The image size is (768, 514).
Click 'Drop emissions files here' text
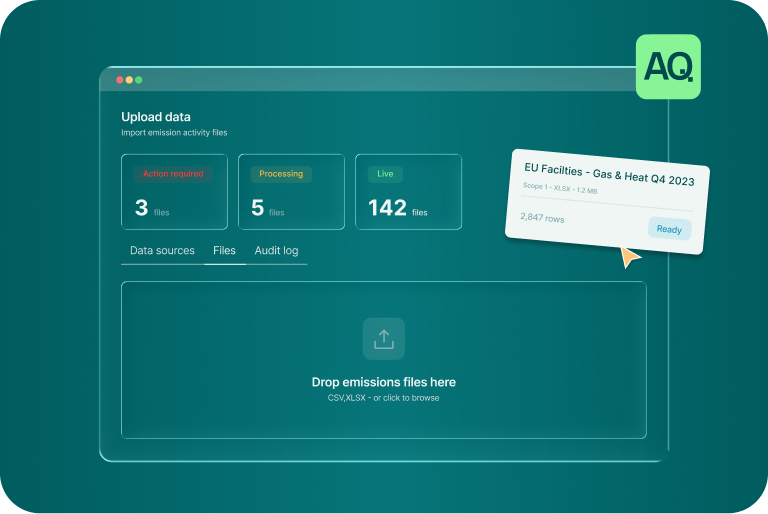coord(384,382)
